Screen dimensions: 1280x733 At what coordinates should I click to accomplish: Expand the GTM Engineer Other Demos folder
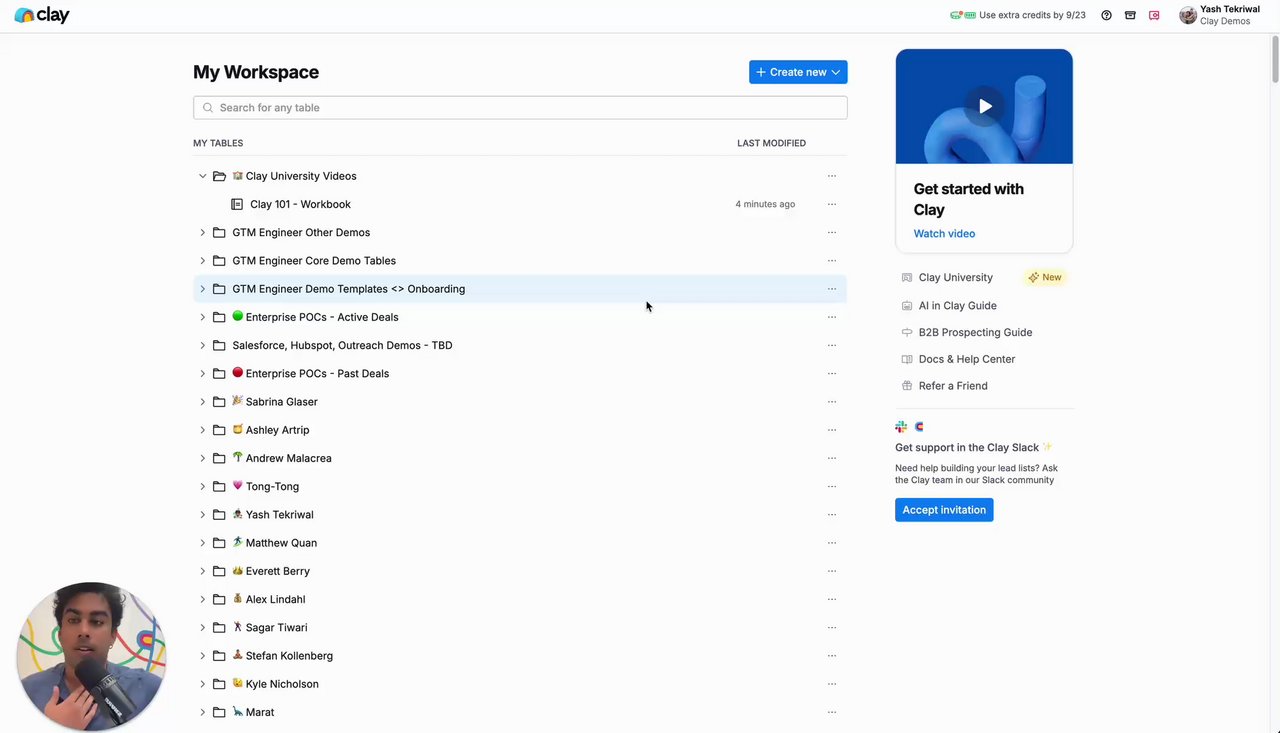point(202,232)
